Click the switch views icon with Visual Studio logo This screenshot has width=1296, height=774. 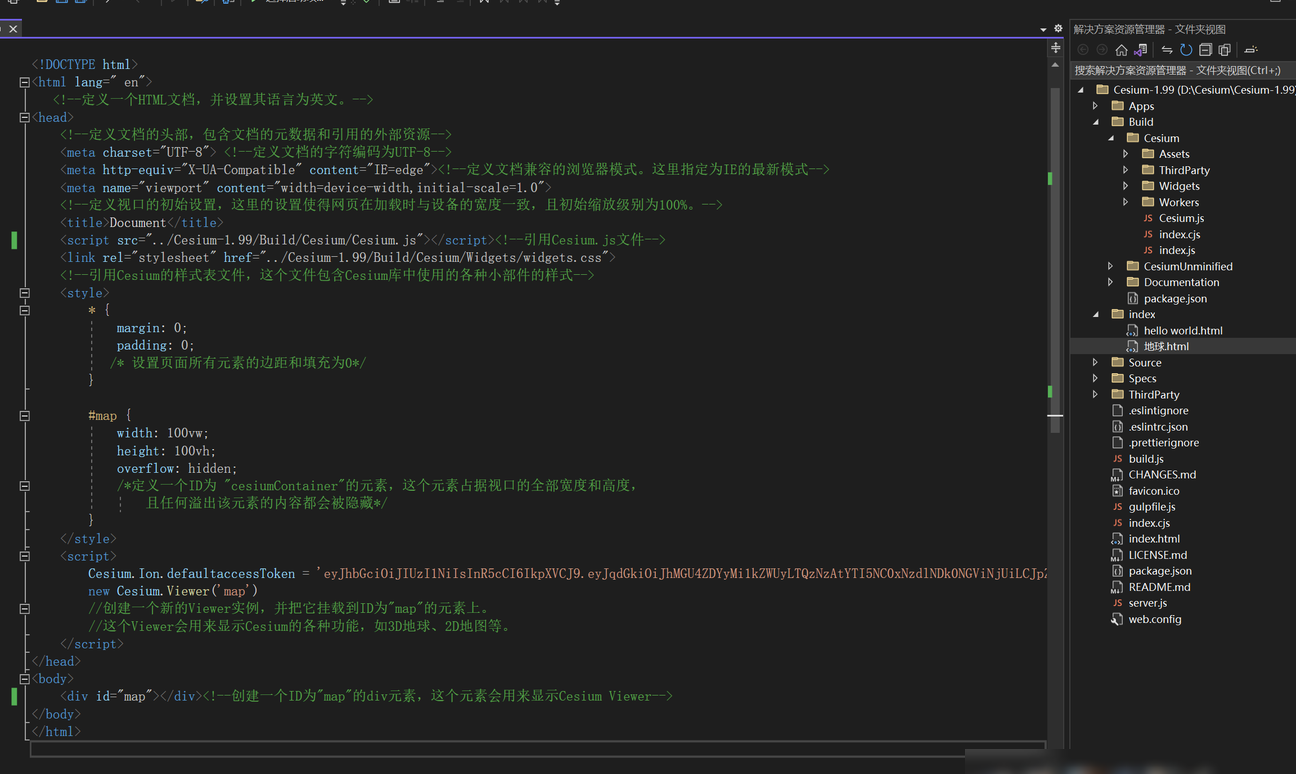pos(1141,50)
